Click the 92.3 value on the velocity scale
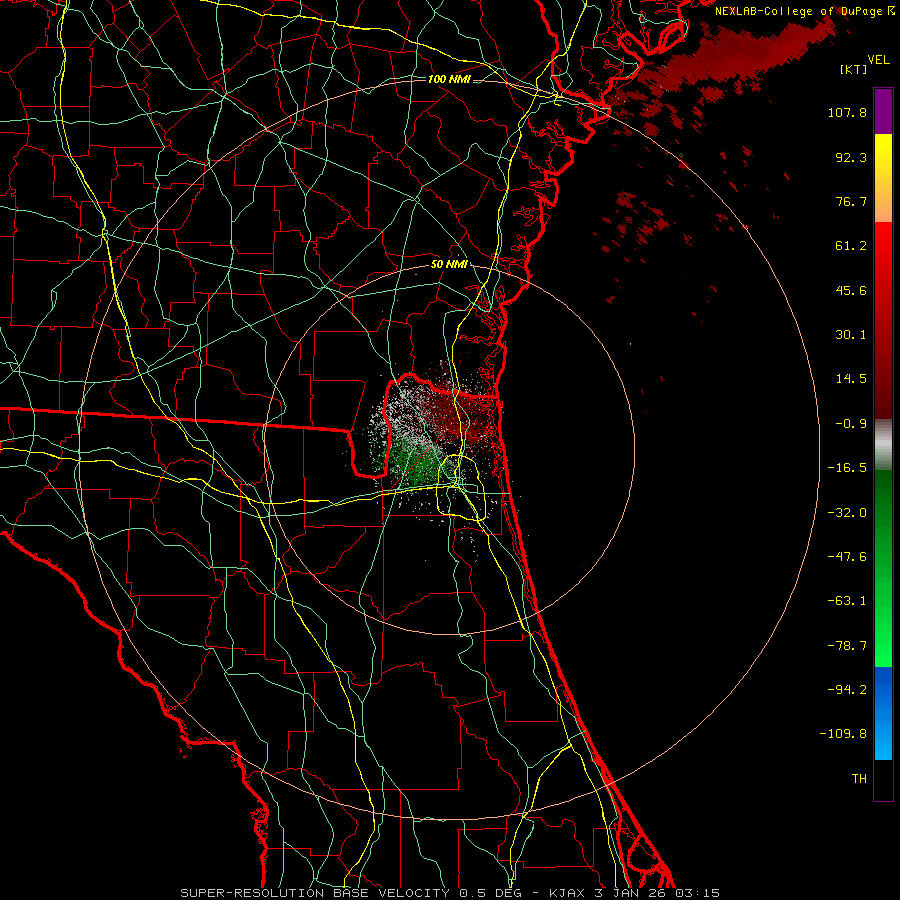 pos(851,157)
